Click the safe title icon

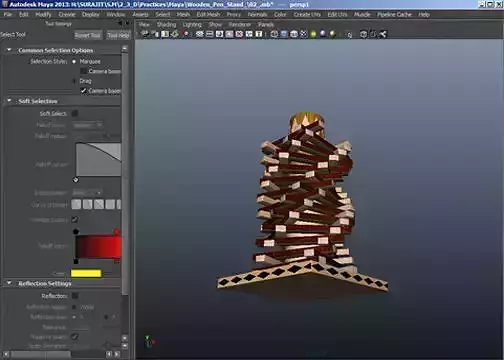pos(259,34)
